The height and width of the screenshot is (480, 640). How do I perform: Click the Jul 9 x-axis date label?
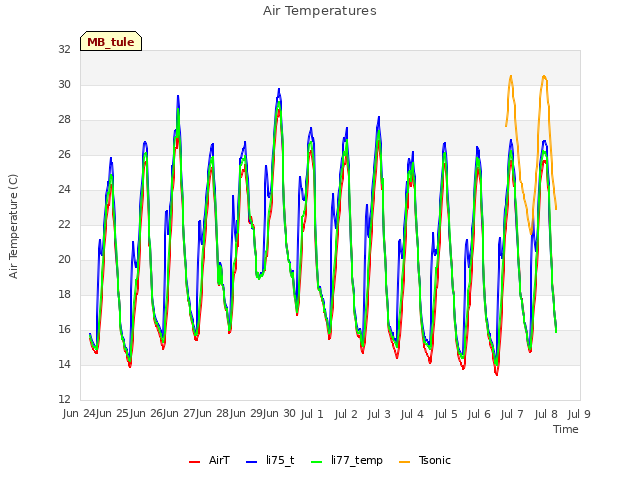pos(579,414)
